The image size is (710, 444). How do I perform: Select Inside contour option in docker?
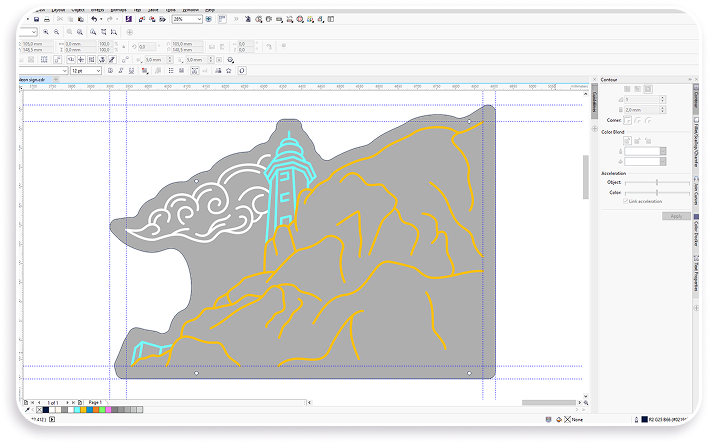tap(638, 89)
